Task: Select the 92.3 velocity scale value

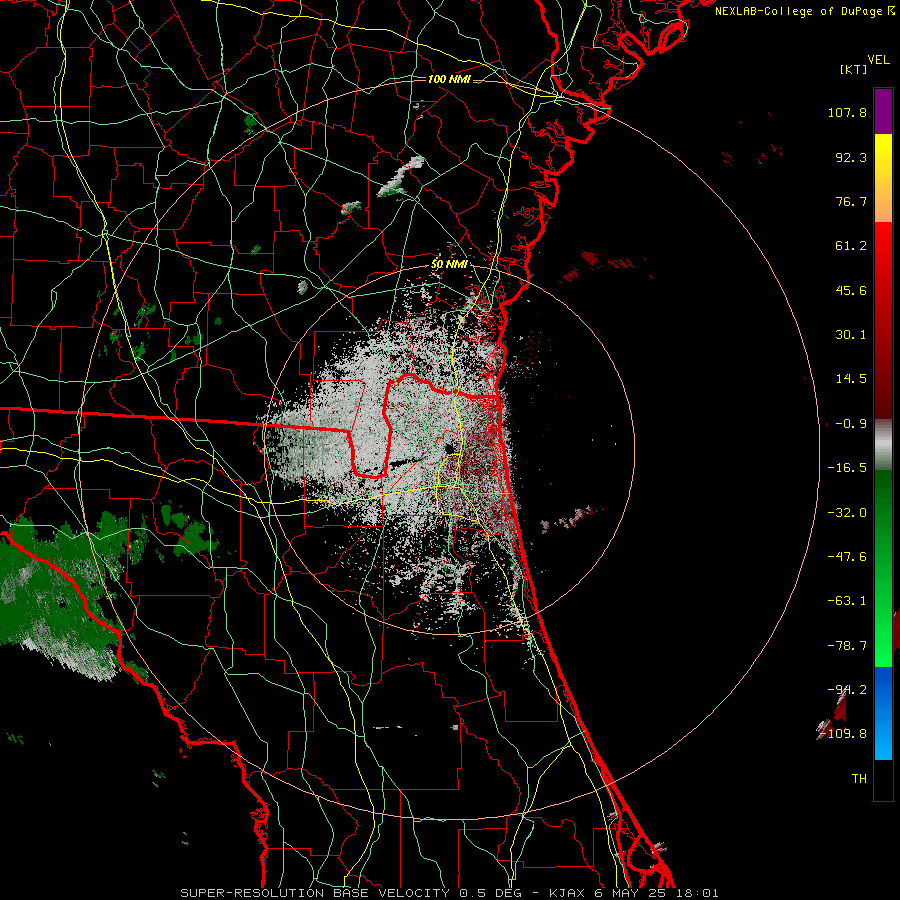Action: (851, 157)
